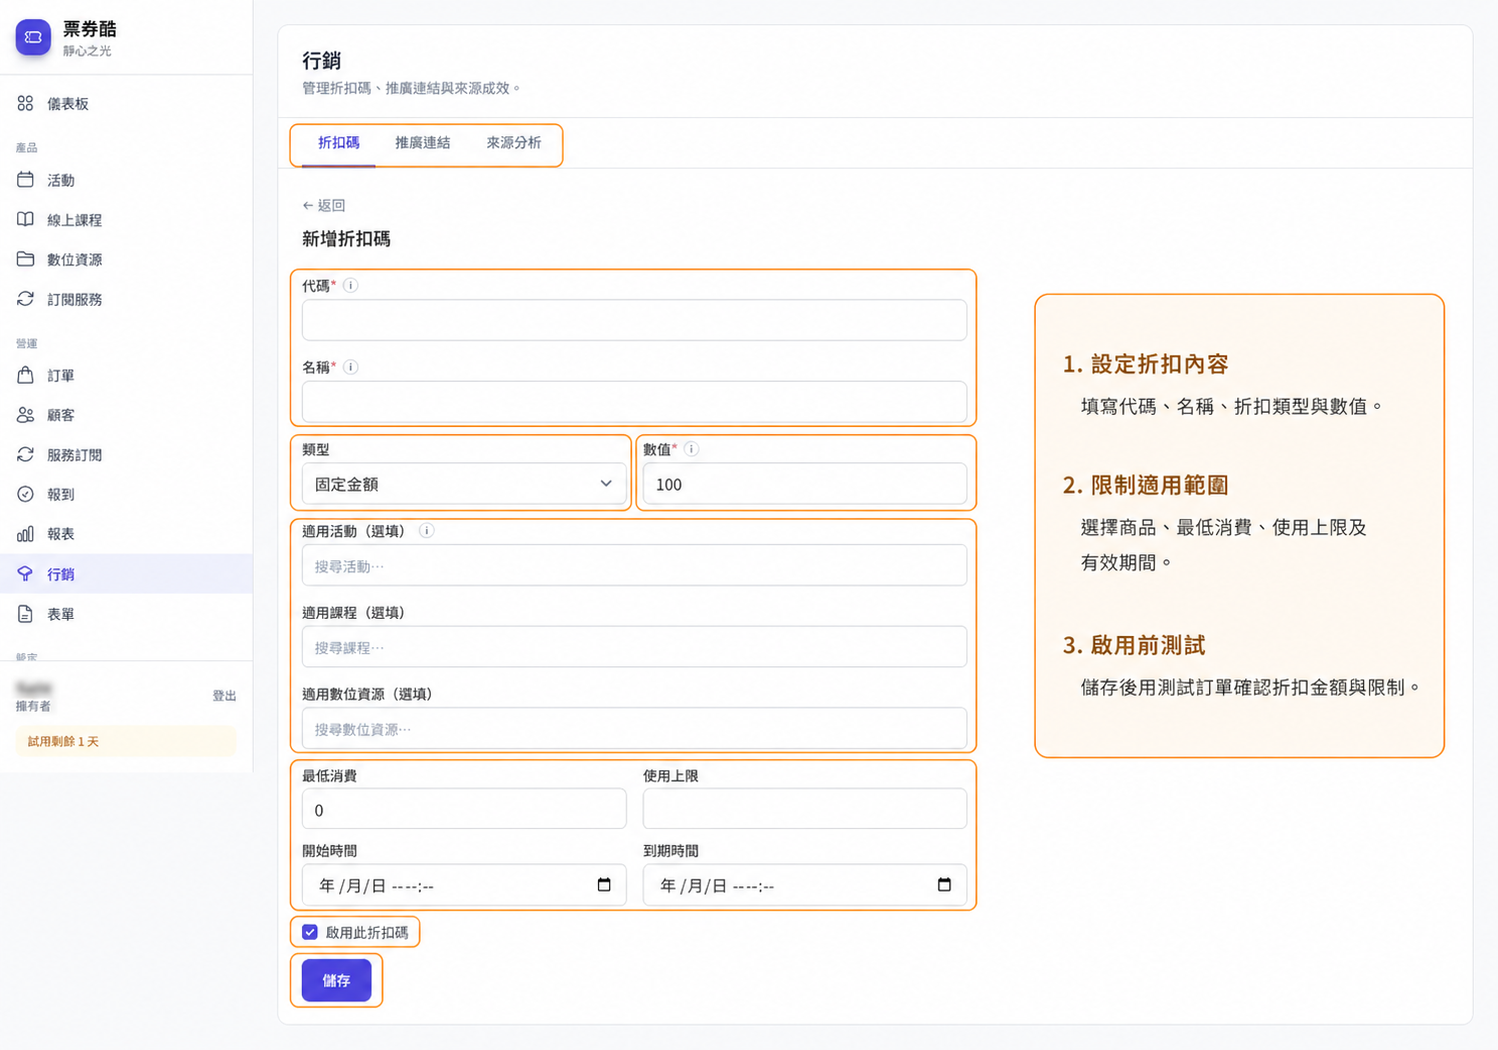The width and height of the screenshot is (1498, 1050).
Task: Click the 搜尋活動 search field
Action: (634, 566)
